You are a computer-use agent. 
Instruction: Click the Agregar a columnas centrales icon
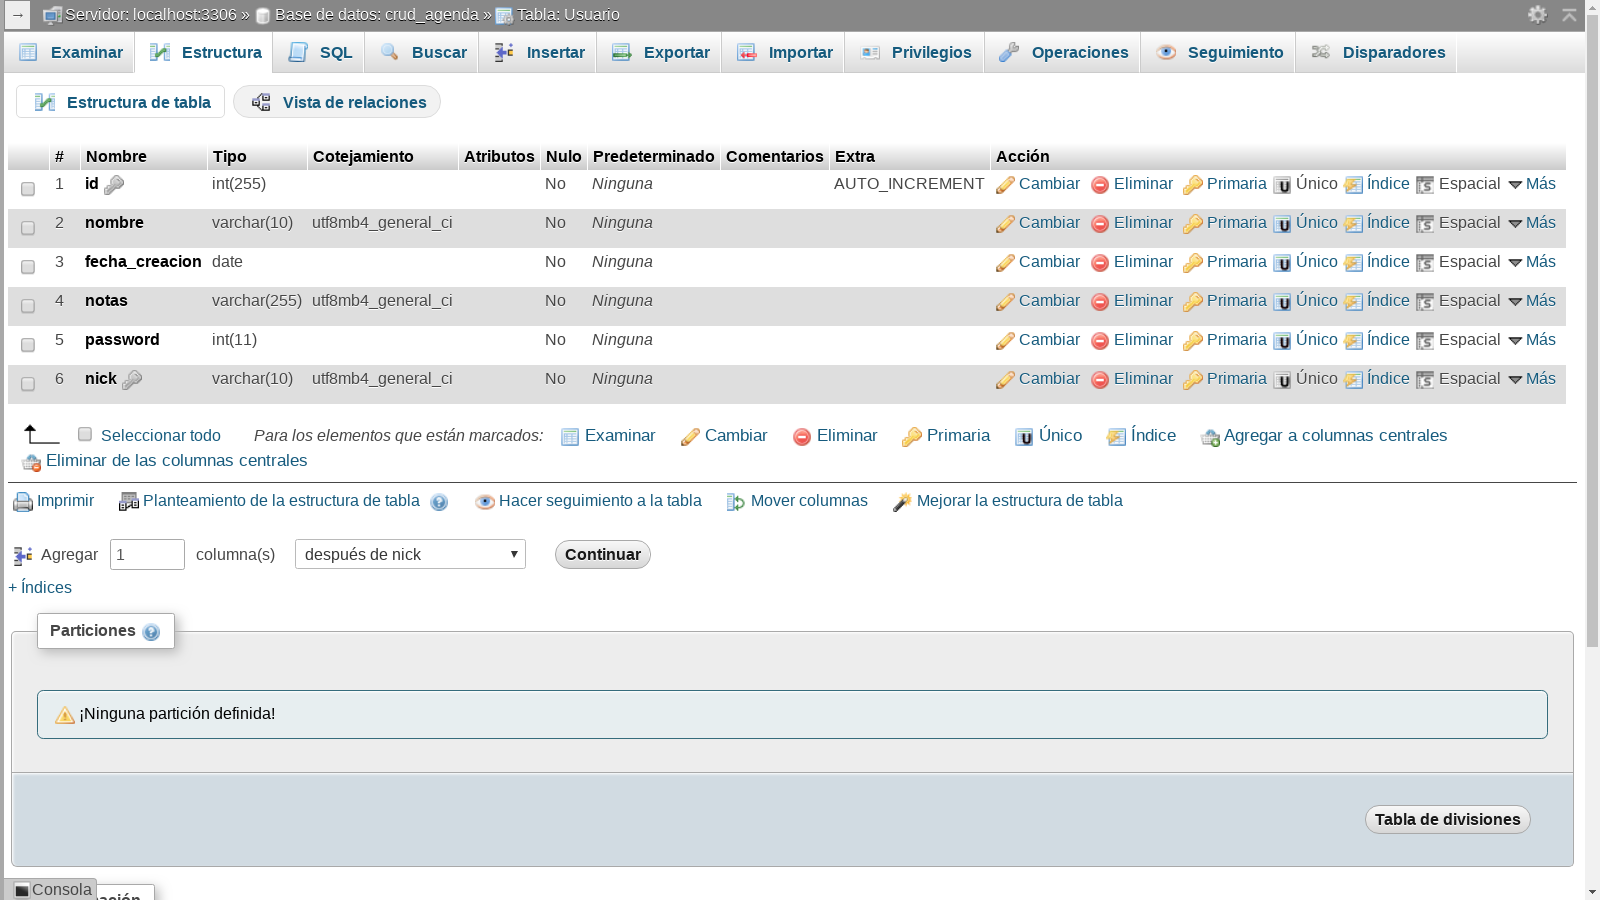coord(1210,437)
